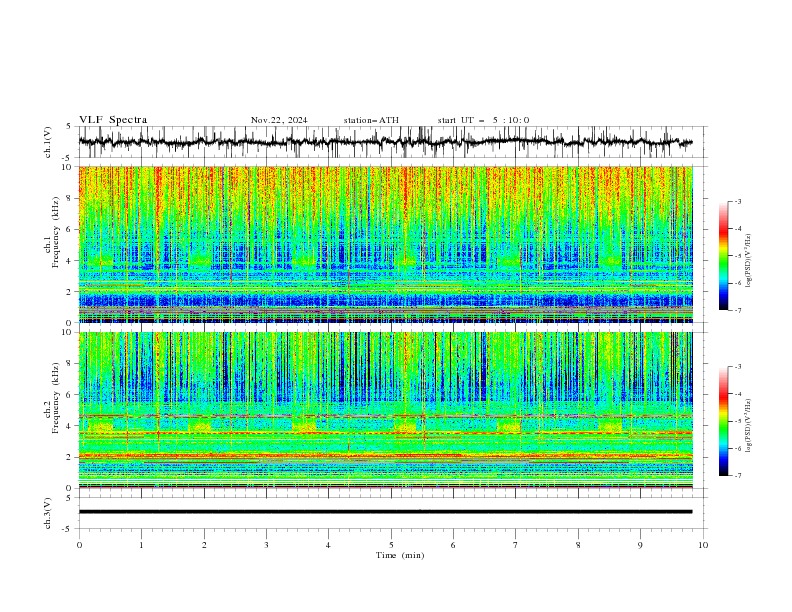Select the ch.1 colorbar "log(PSD)(V²/Hz)" label
Screen dimensions: 792x612
749,261
